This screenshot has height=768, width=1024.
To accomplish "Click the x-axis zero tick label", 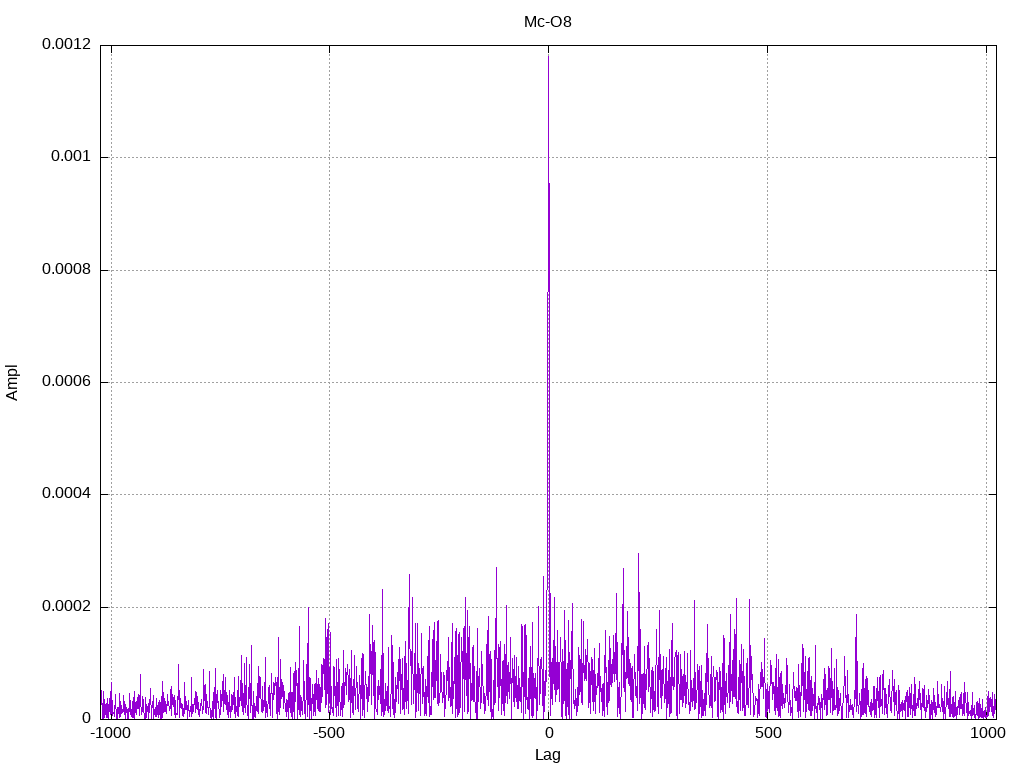I will pos(548,733).
